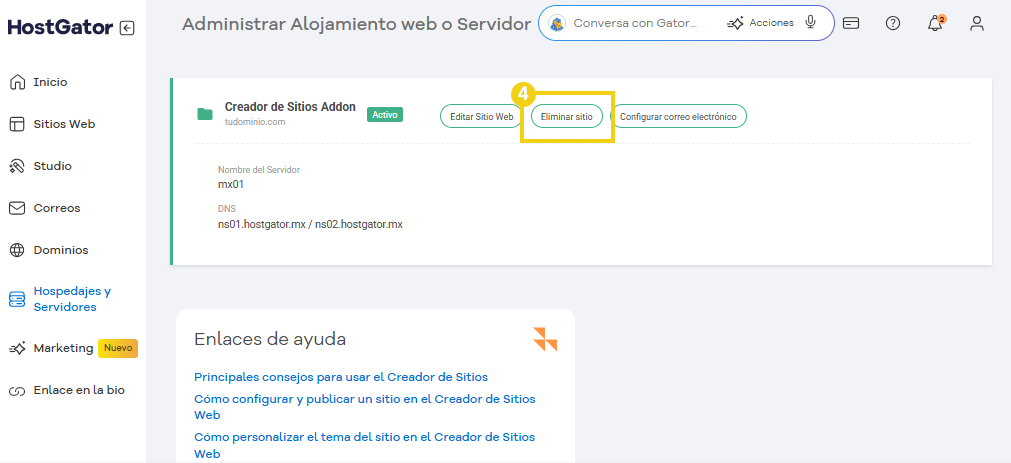Open the user account profile icon
The height and width of the screenshot is (463, 1011).
(977, 24)
